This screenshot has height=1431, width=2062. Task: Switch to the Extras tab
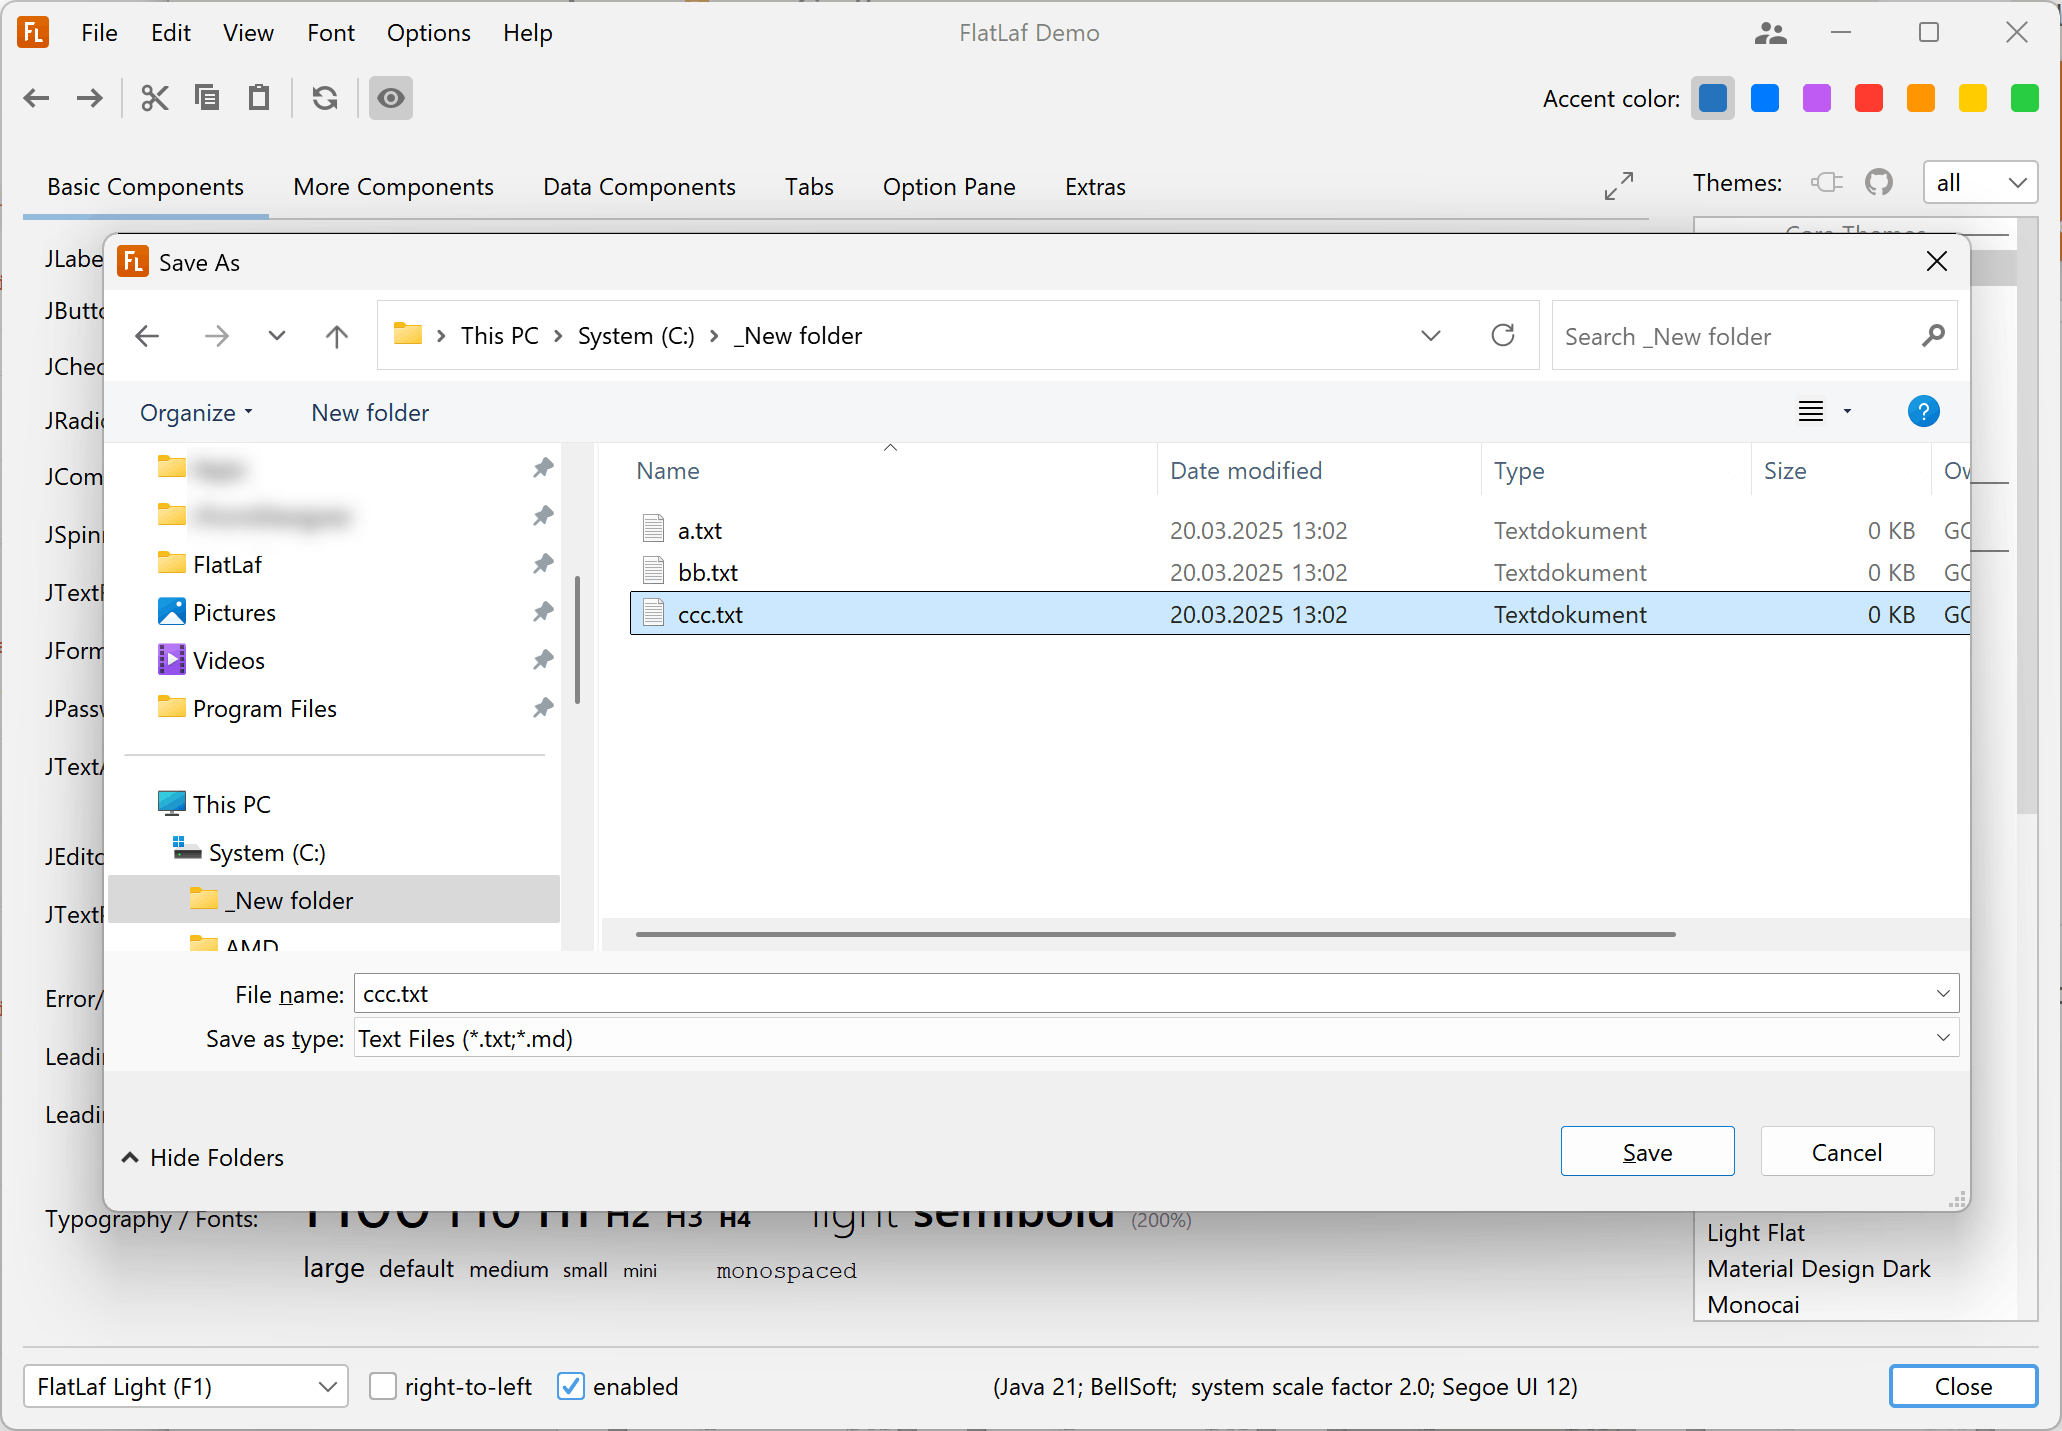(1095, 187)
